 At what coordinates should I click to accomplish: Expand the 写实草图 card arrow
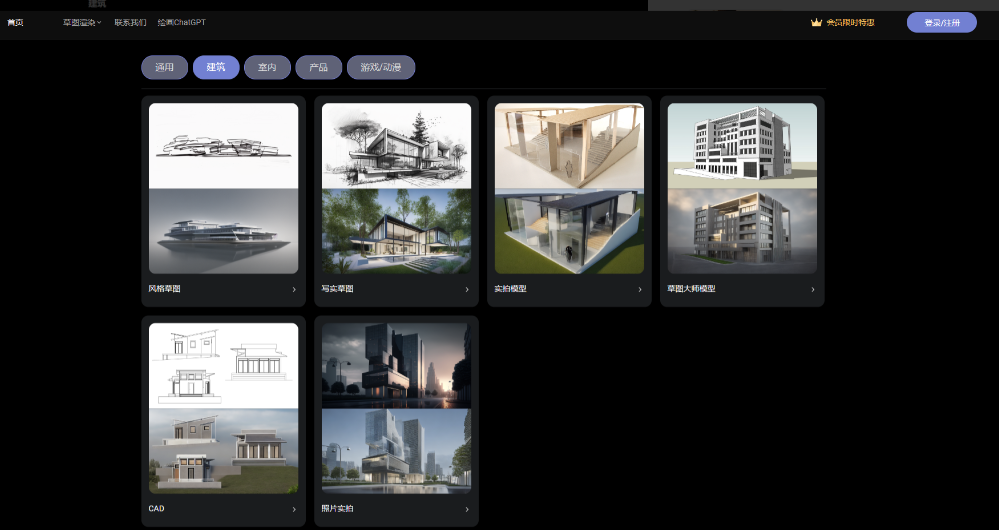466,290
